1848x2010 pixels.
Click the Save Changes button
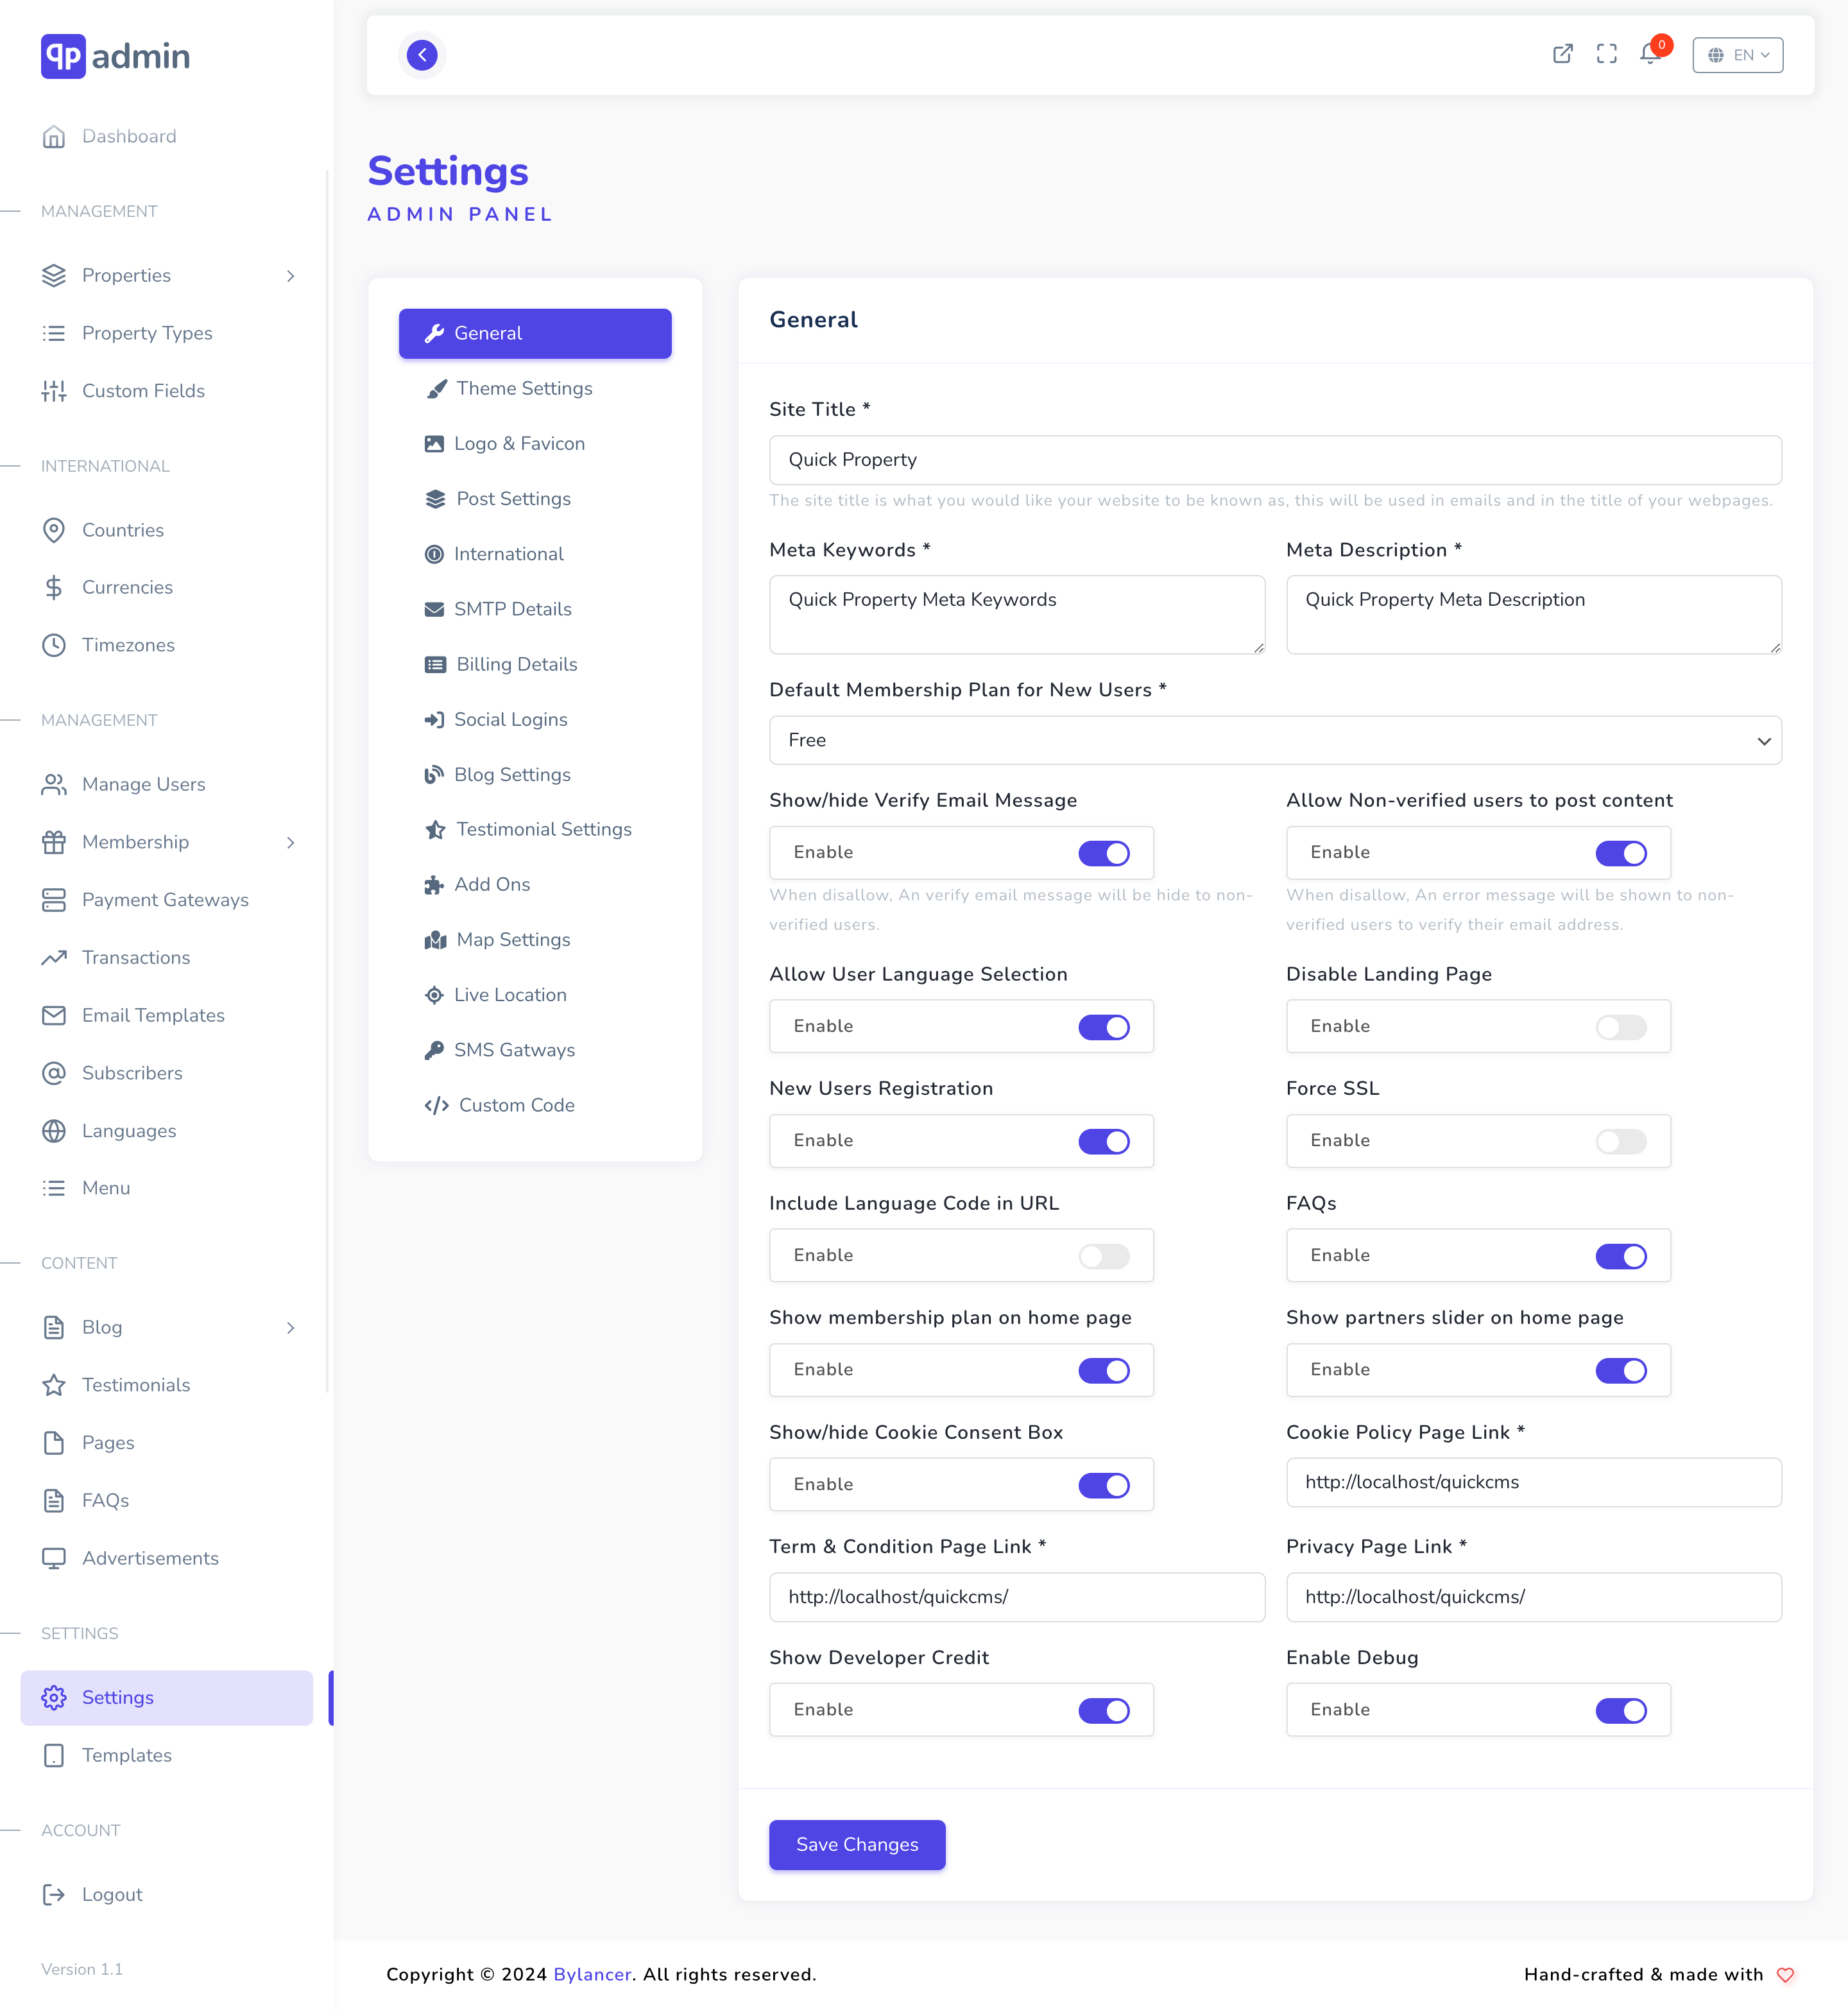(857, 1844)
